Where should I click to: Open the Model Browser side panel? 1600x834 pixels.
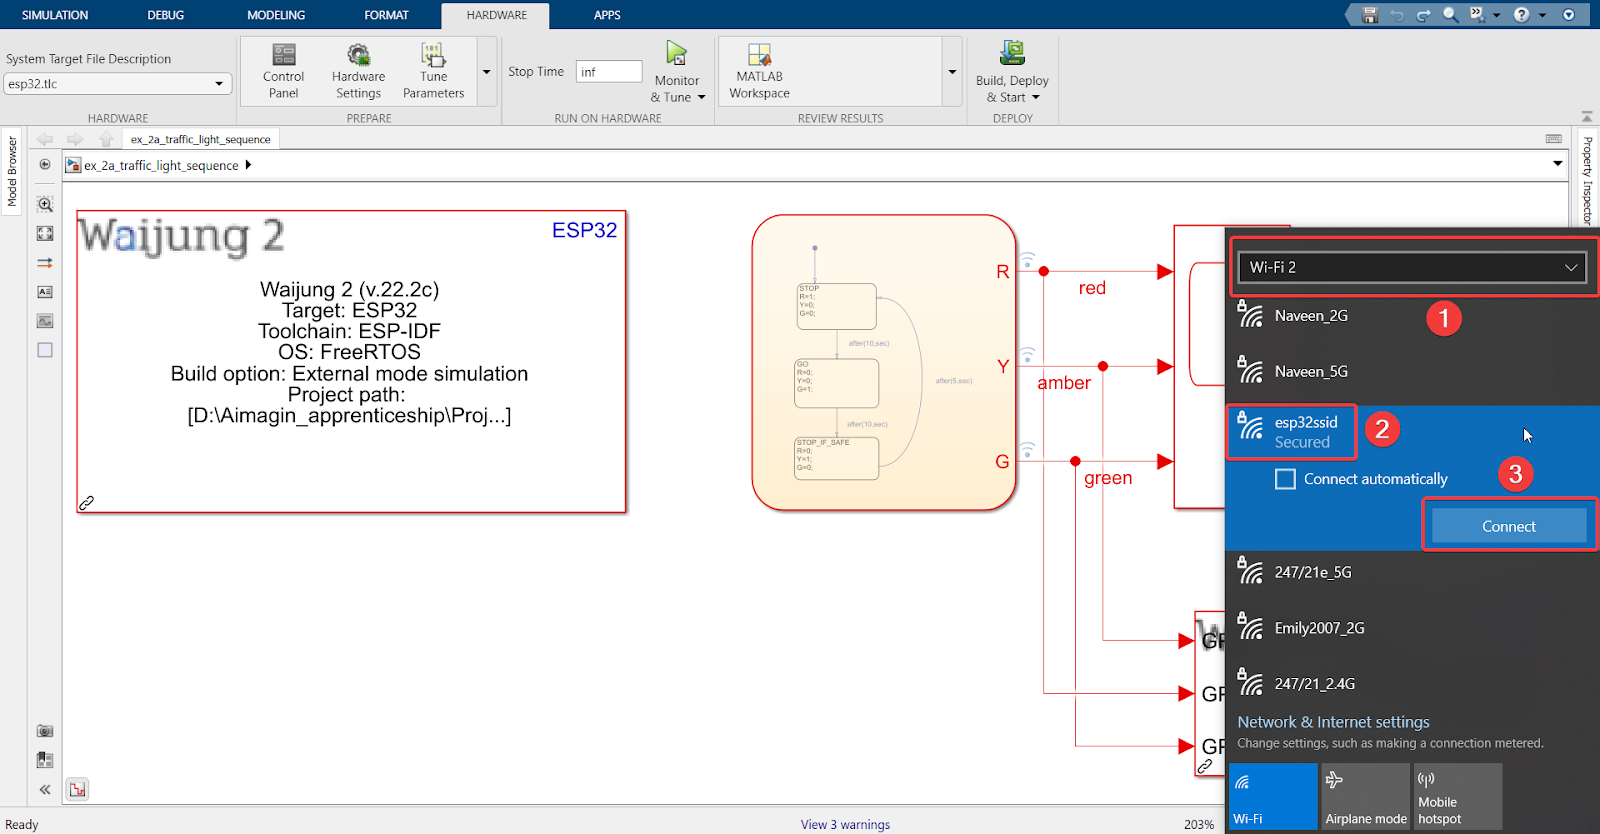12,172
